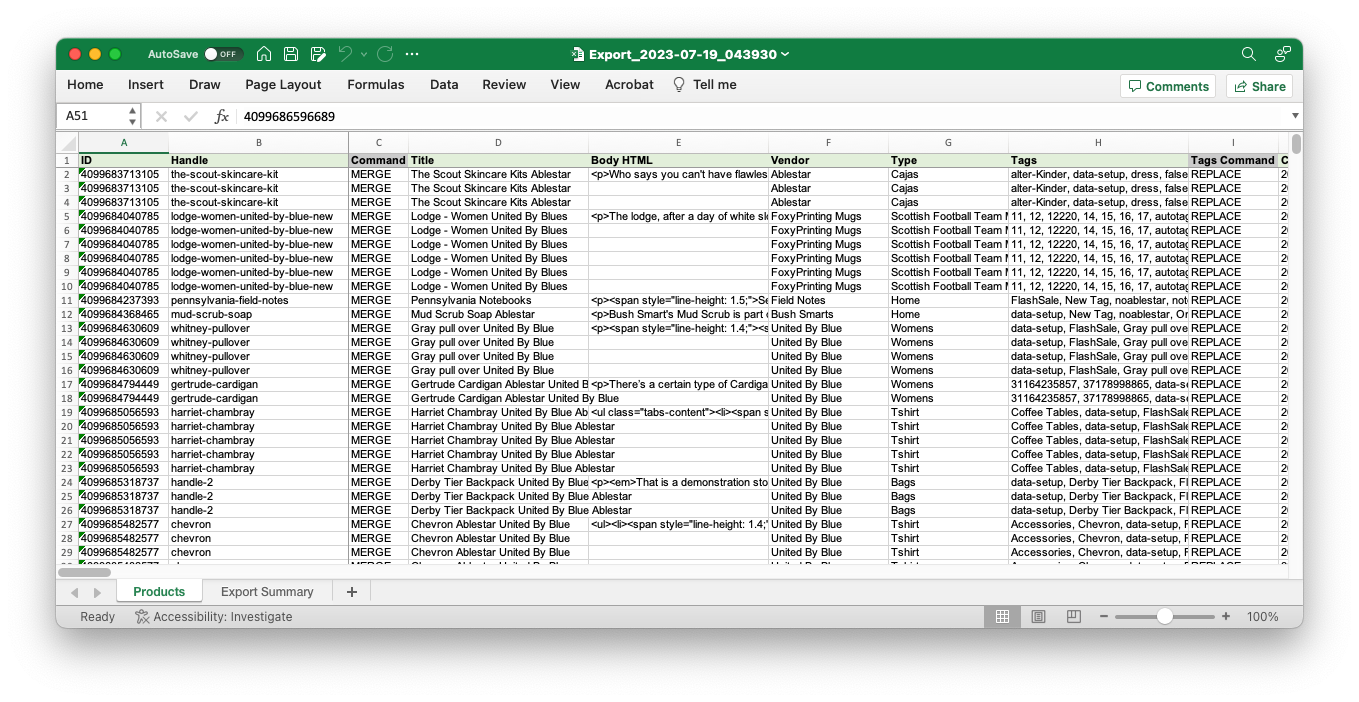The height and width of the screenshot is (702, 1359).
Task: Switch to Normal view in the status bar
Action: point(1002,617)
